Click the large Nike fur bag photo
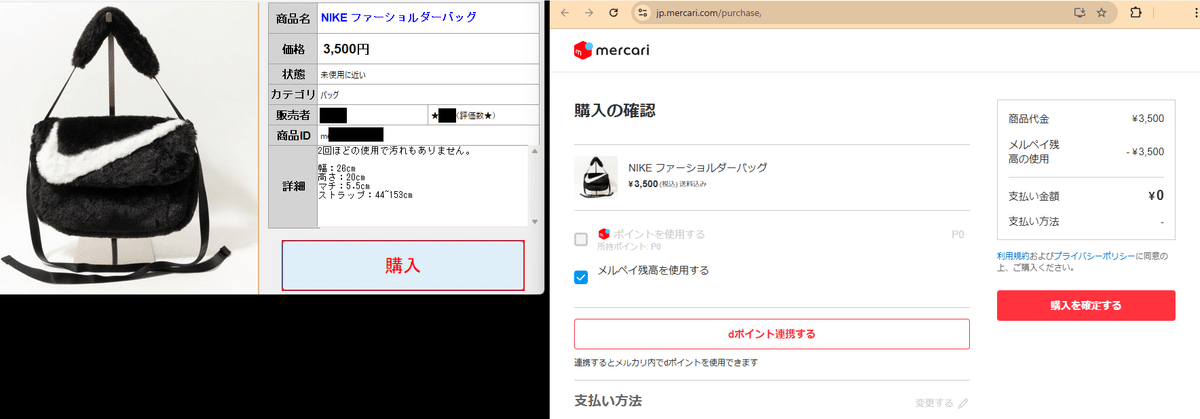Screen dimensions: 1200x419 (129, 148)
